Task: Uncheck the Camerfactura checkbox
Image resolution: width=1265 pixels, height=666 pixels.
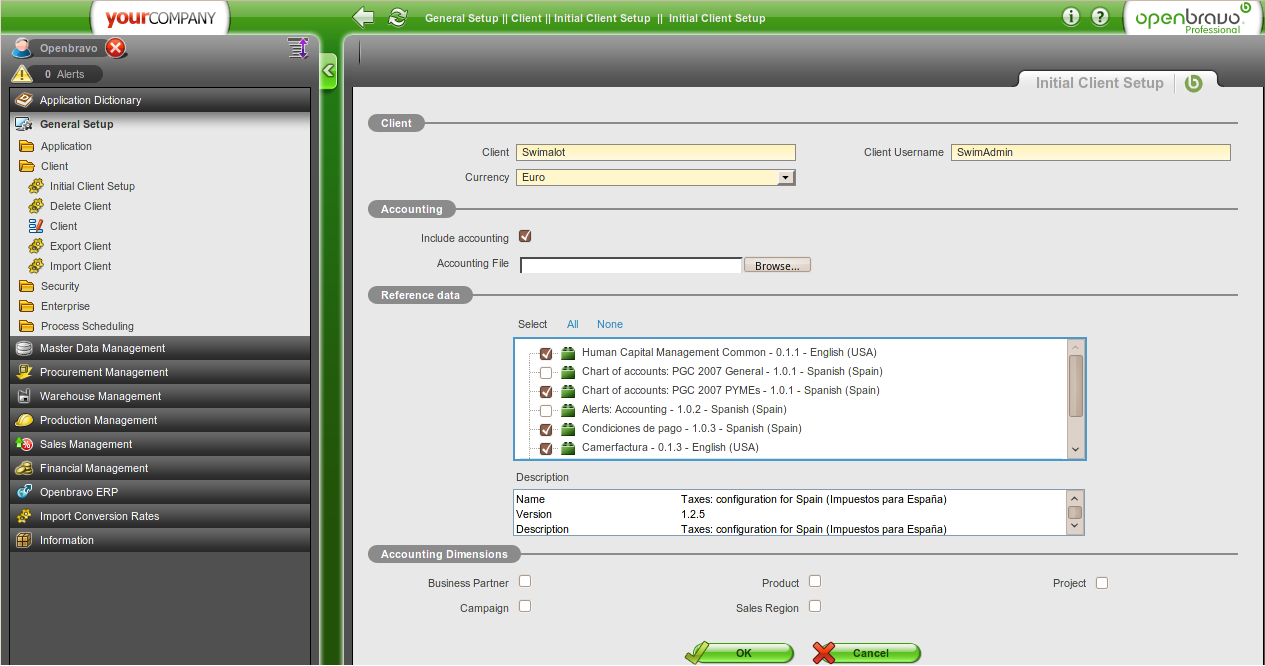Action: pyautogui.click(x=546, y=448)
